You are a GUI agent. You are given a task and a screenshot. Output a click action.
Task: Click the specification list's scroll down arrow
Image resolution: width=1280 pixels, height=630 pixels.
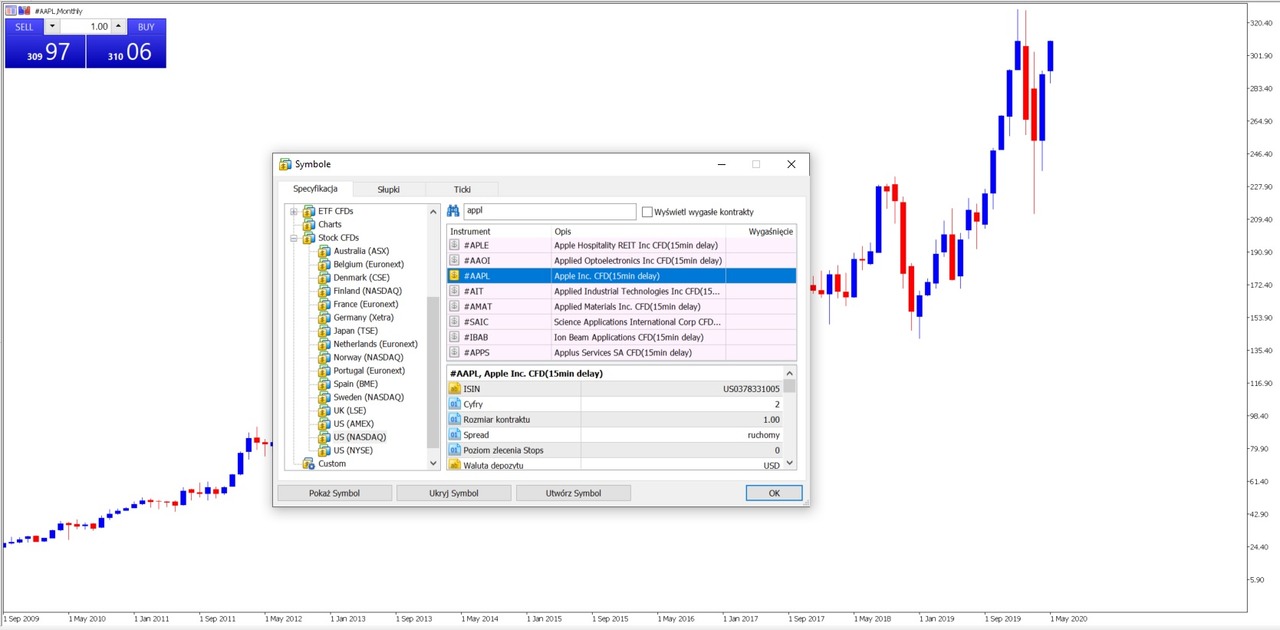pos(790,463)
